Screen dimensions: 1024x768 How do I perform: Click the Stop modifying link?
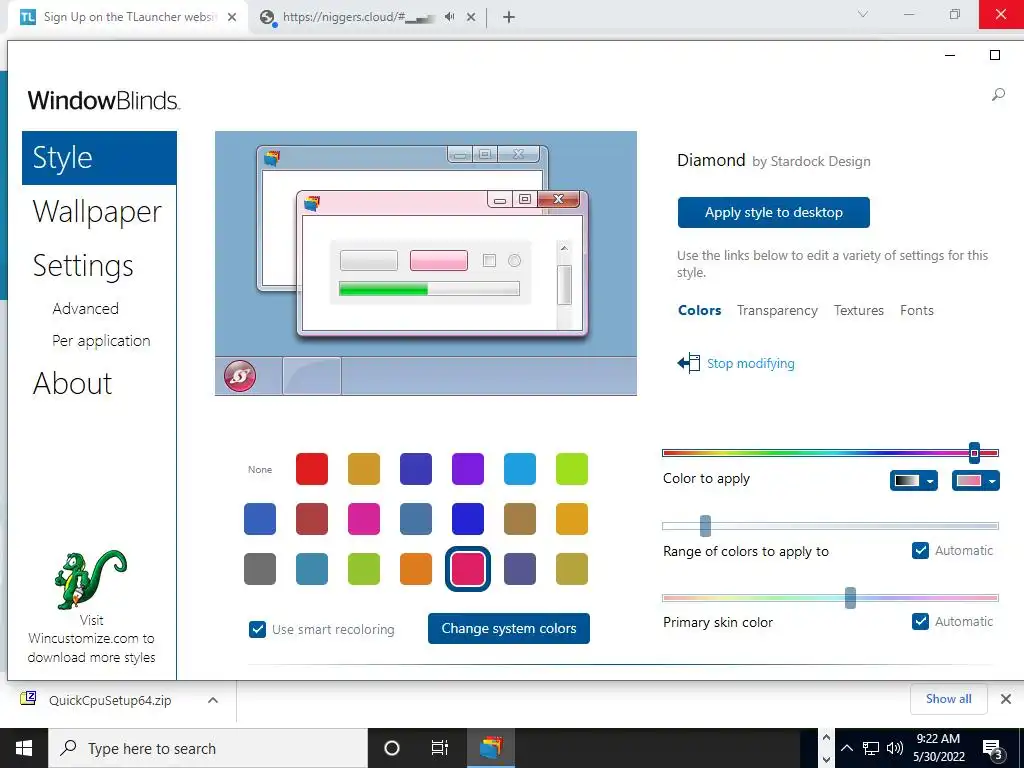(x=750, y=363)
